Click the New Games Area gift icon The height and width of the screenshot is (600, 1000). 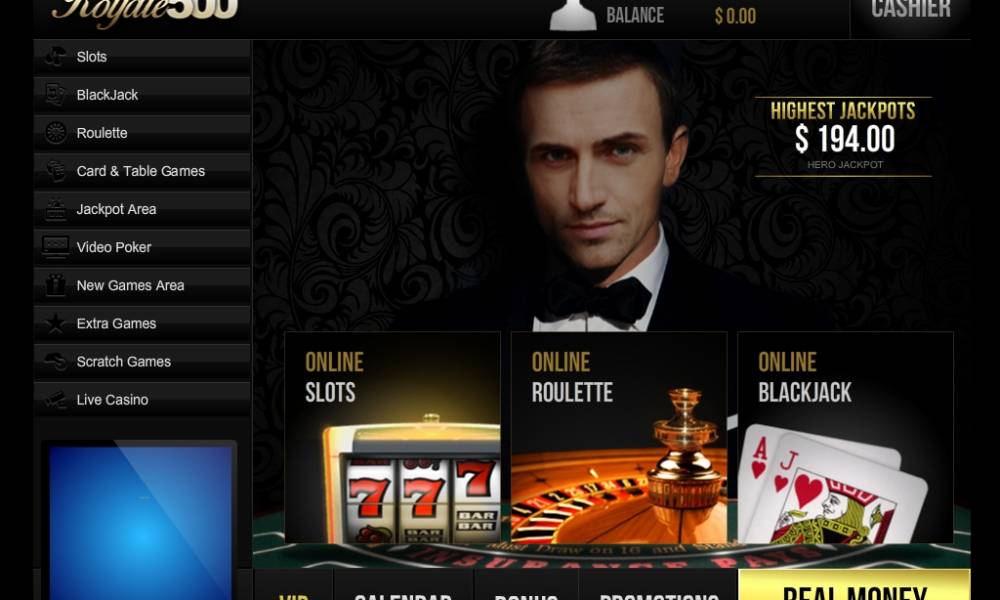pyautogui.click(x=55, y=285)
